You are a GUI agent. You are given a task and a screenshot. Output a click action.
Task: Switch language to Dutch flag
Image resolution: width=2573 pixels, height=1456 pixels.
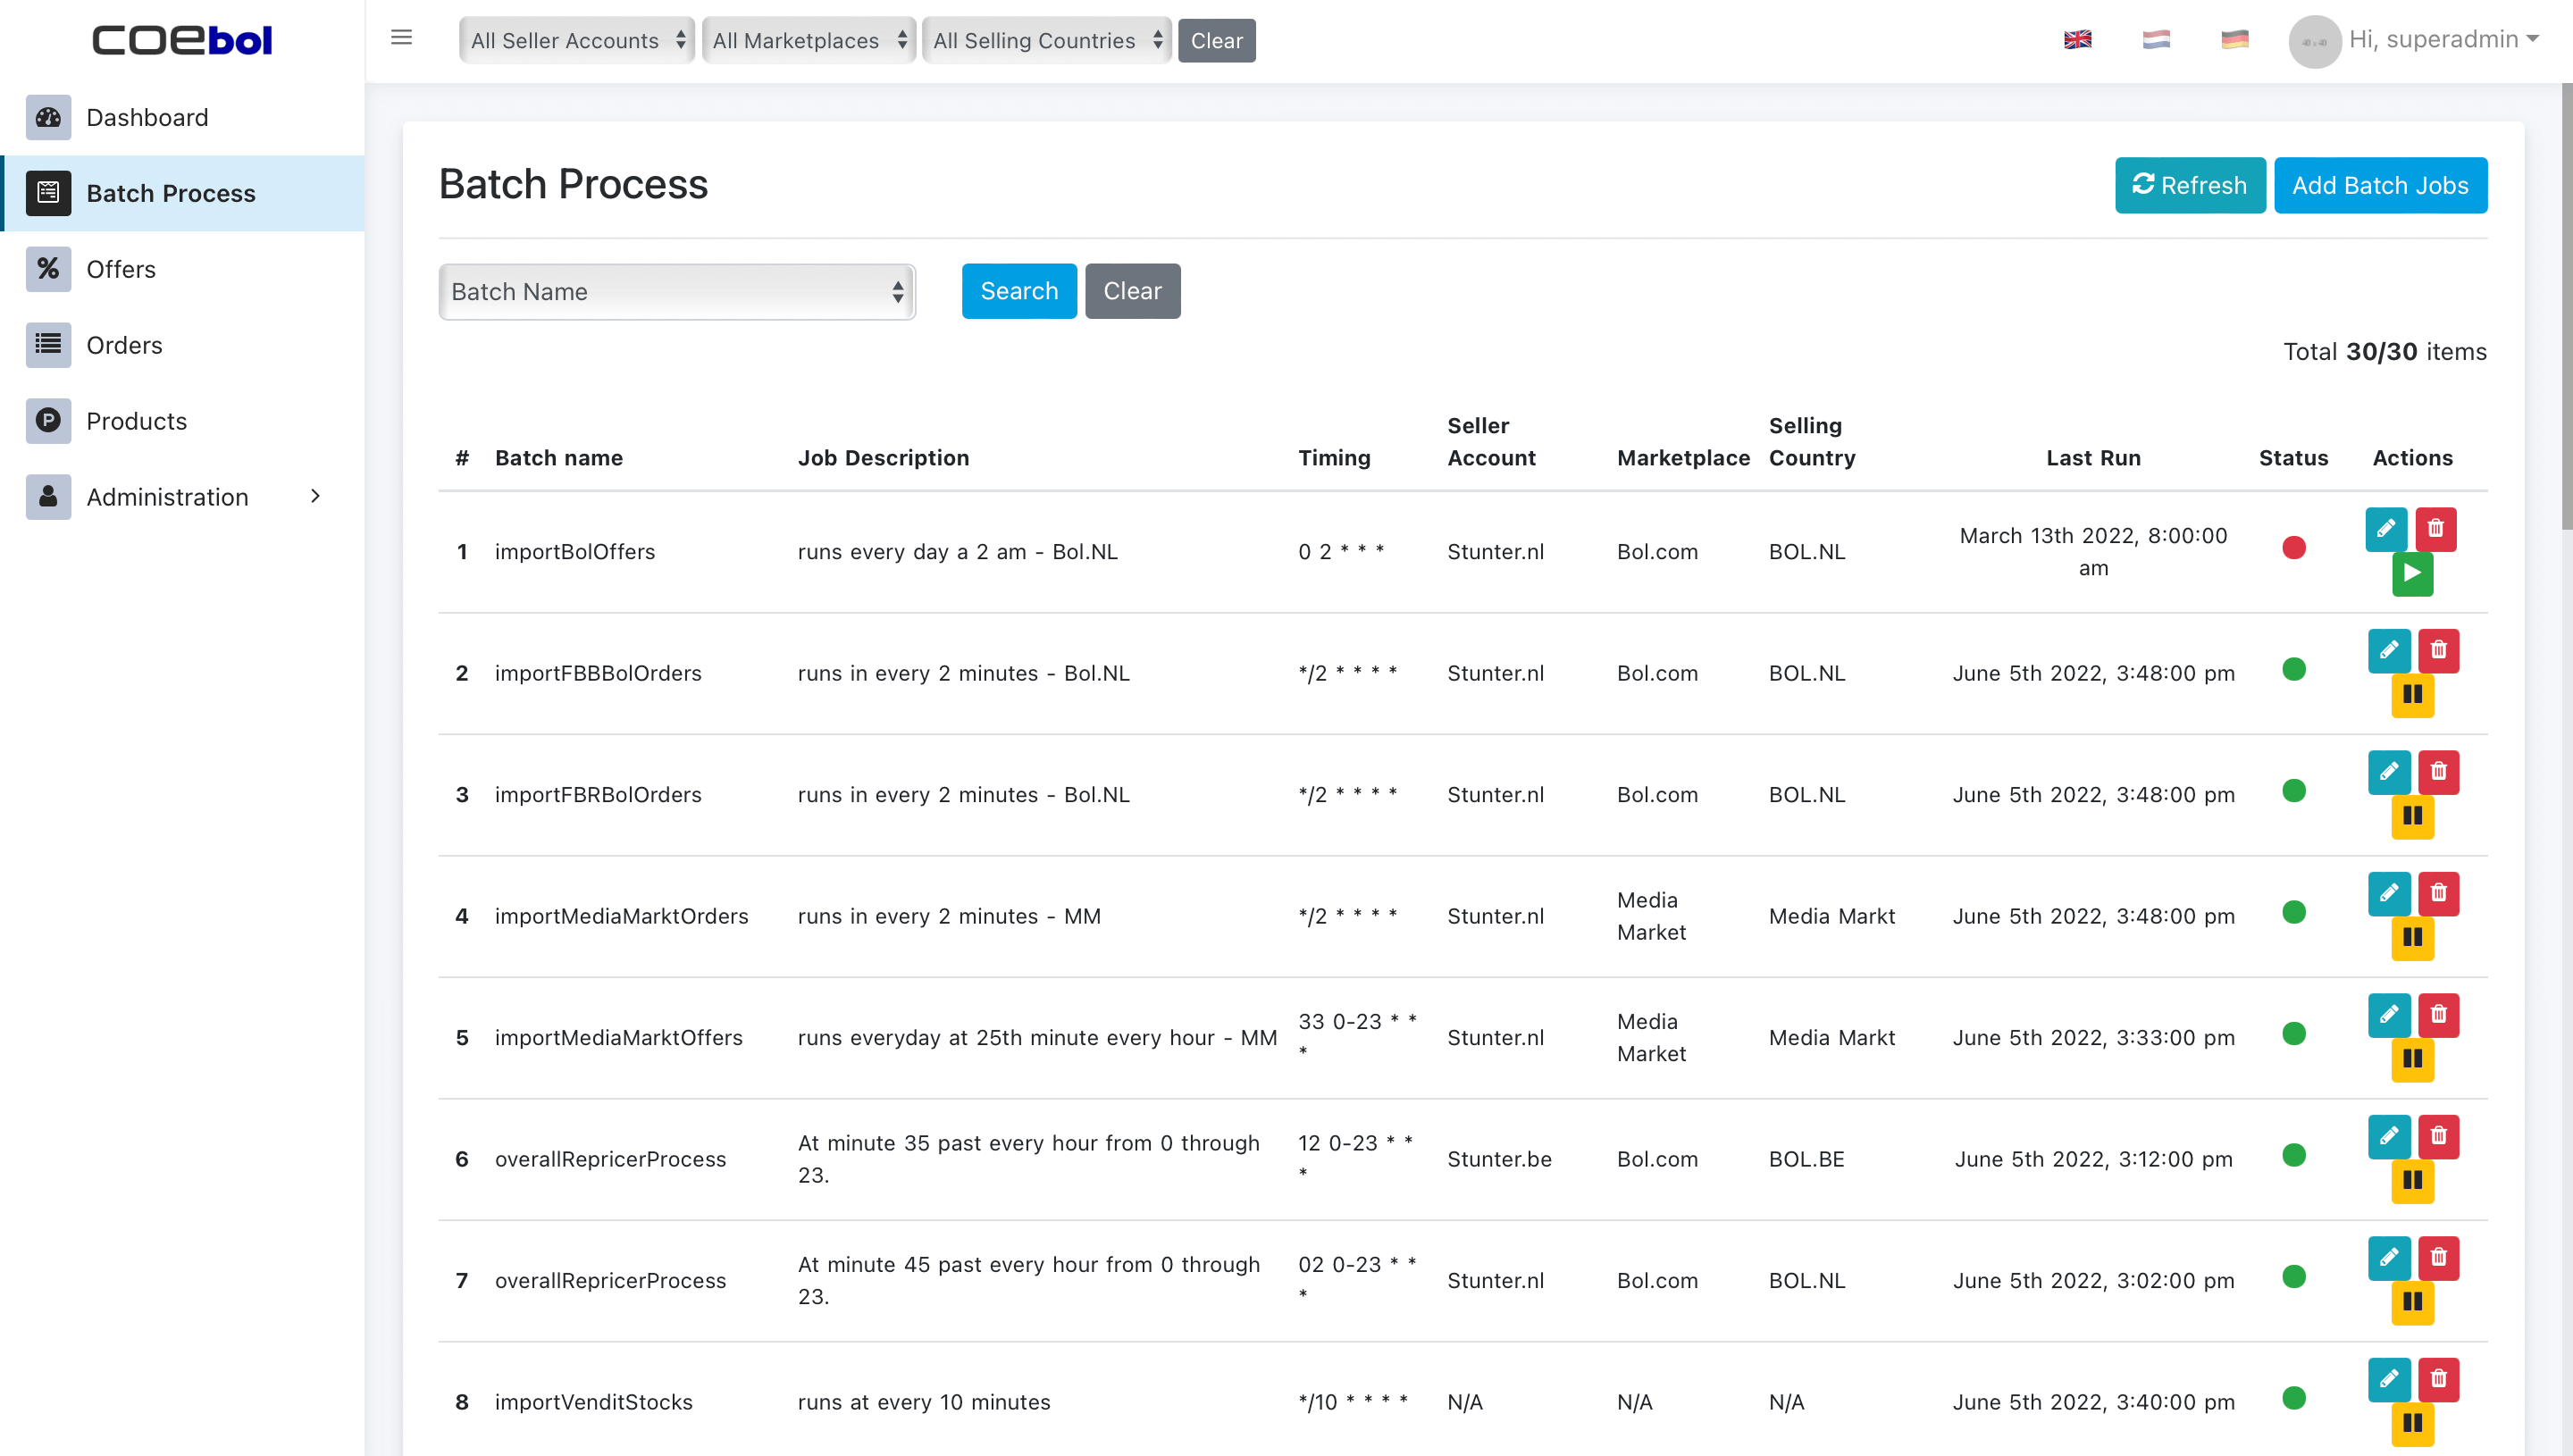(2156, 40)
